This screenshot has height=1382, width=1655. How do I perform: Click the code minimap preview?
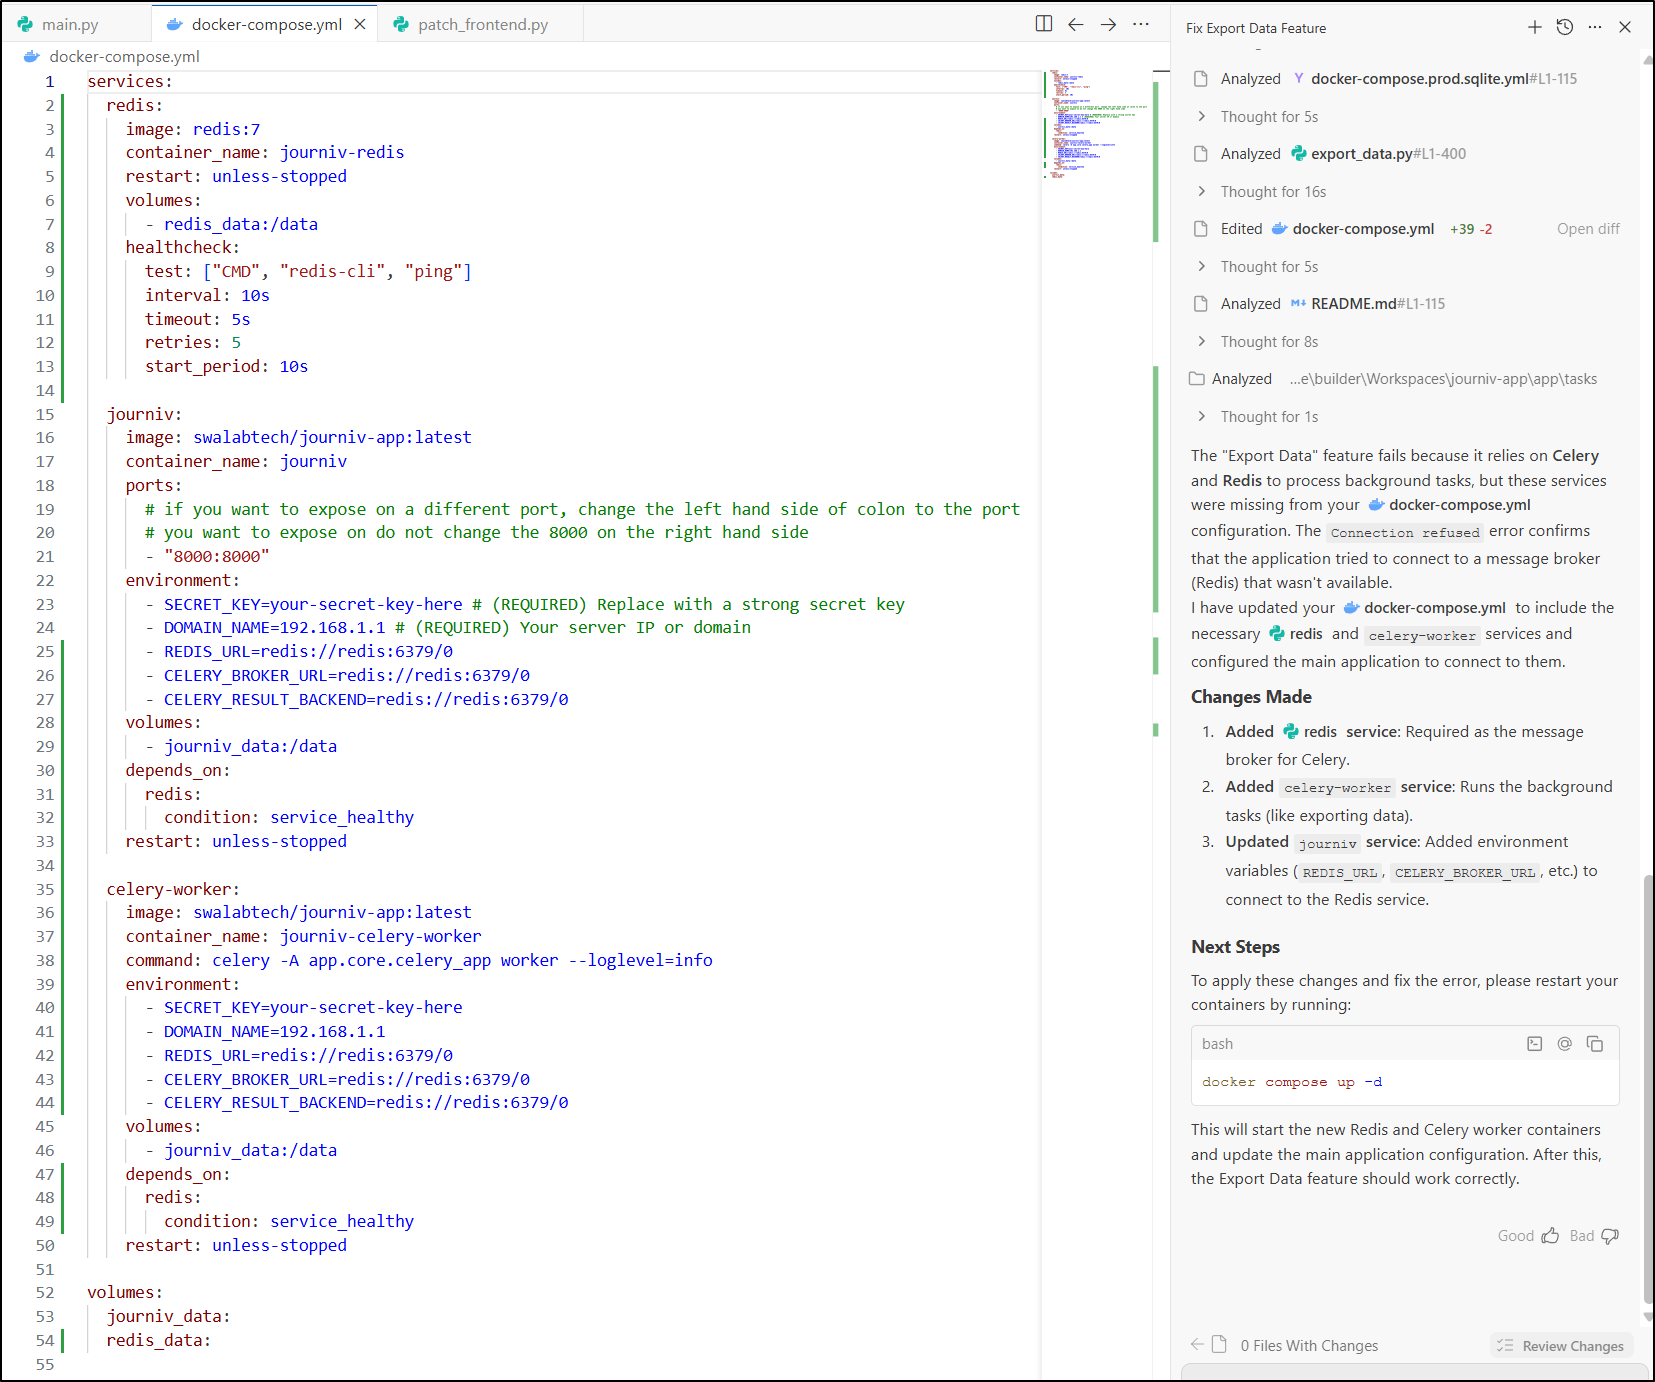[1096, 125]
